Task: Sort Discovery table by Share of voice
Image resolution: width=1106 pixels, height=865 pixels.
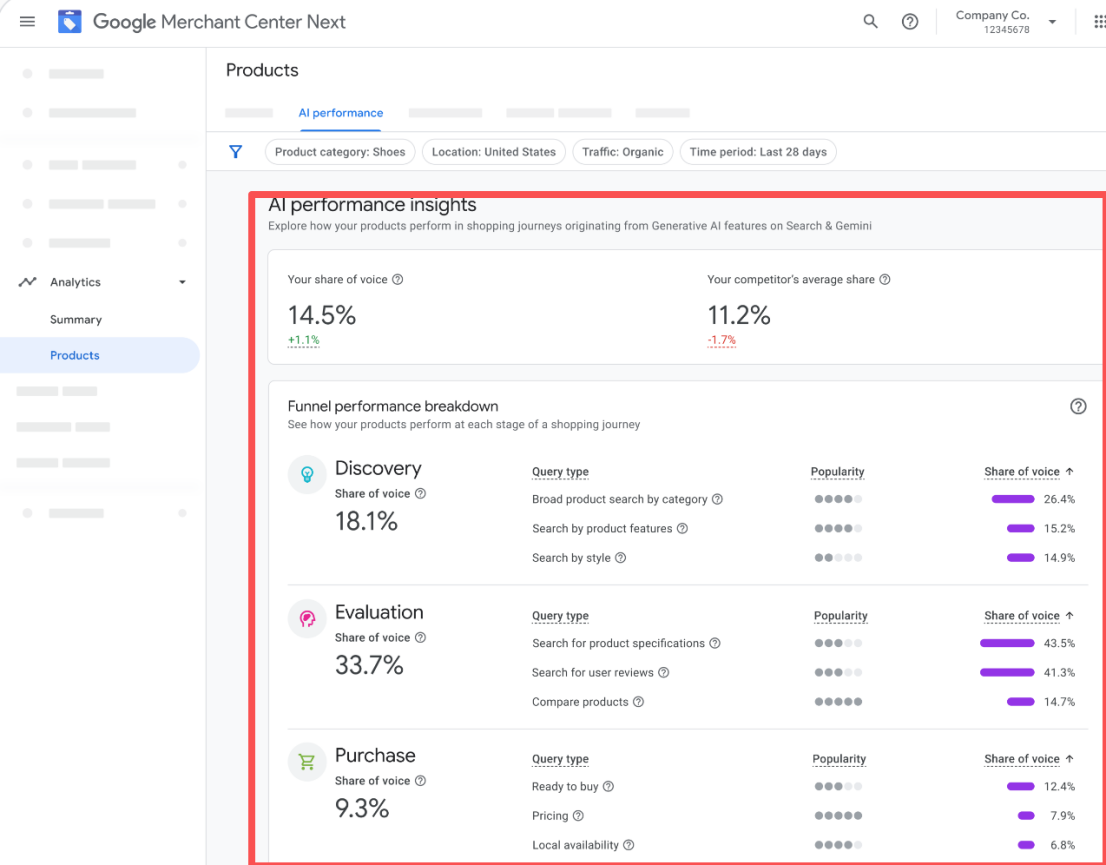Action: pyautogui.click(x=1029, y=471)
